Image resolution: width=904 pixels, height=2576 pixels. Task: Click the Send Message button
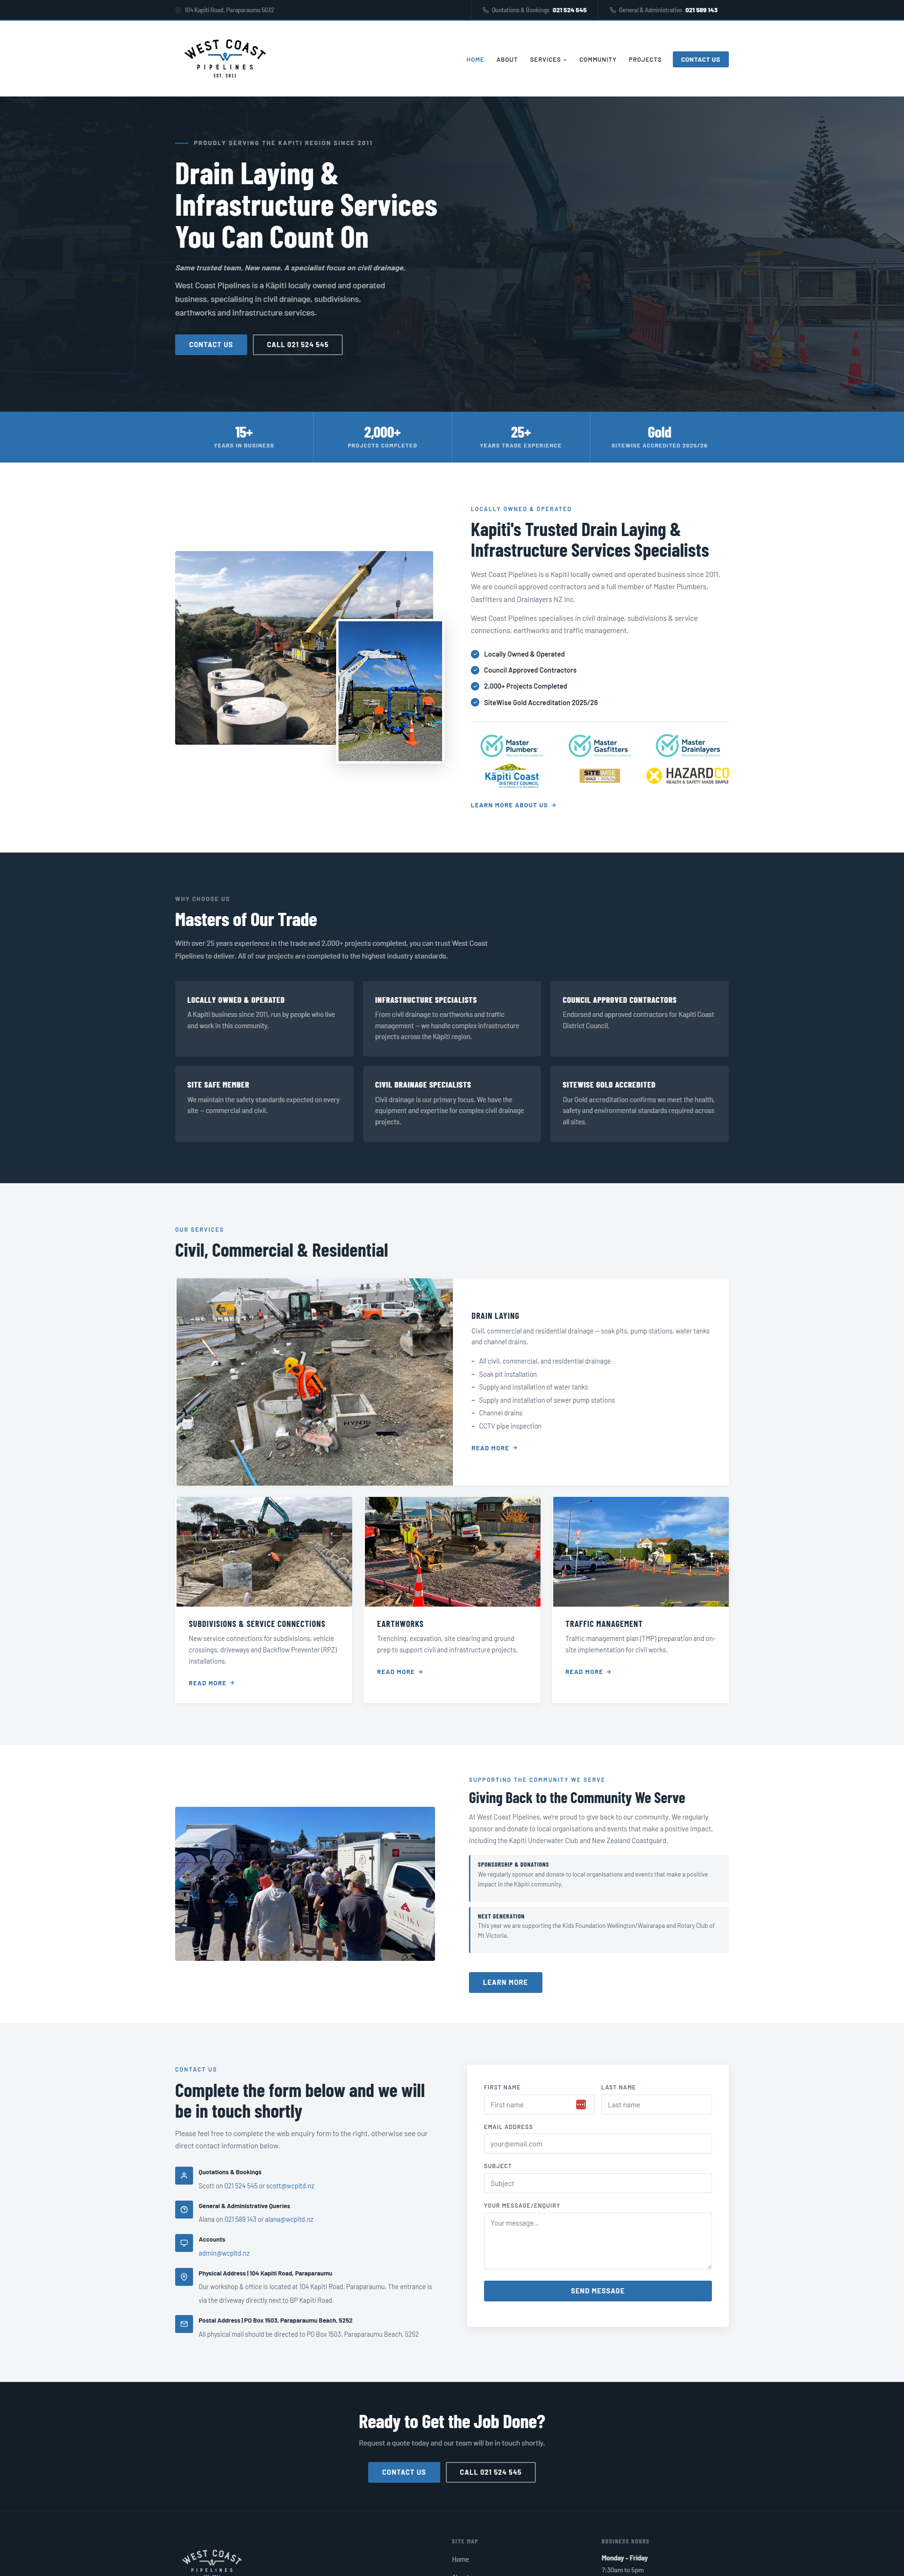tap(598, 2291)
